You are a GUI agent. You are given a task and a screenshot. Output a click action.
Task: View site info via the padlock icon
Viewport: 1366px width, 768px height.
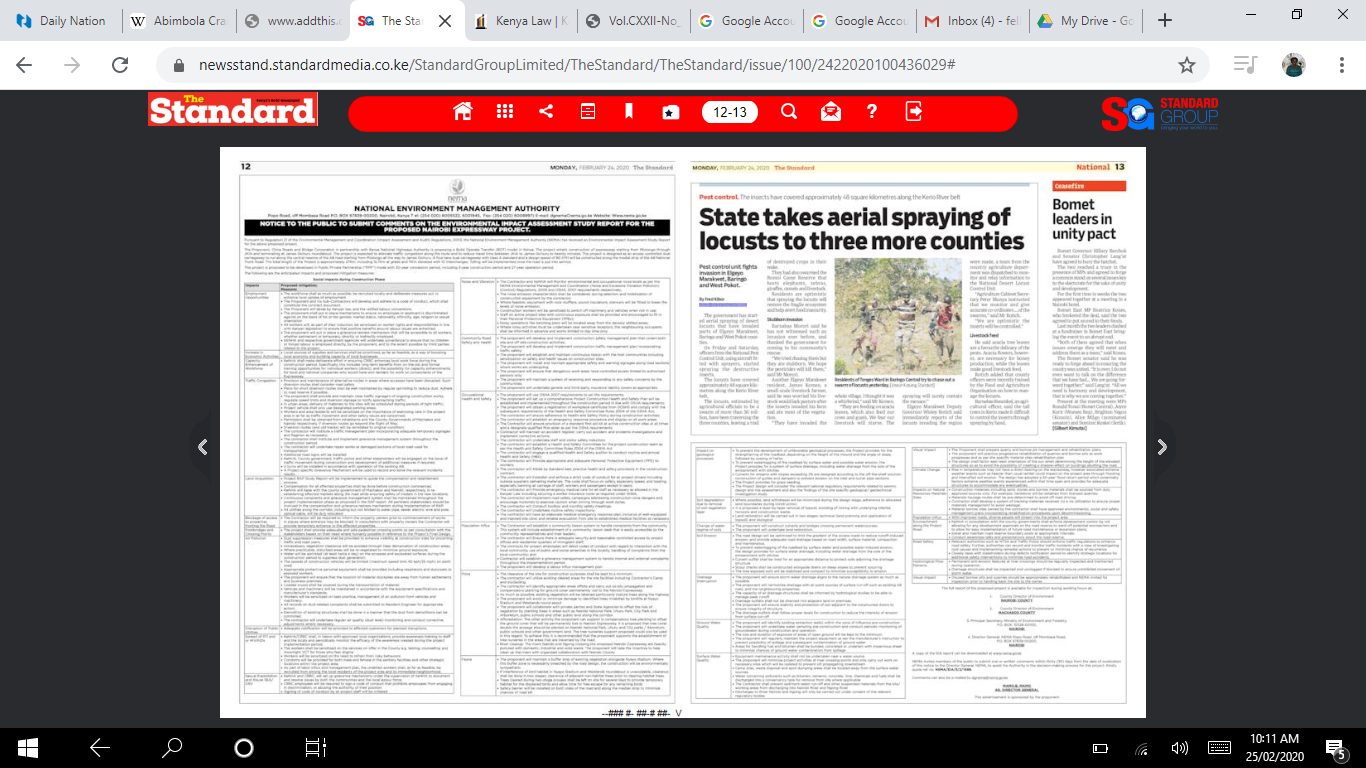(x=179, y=65)
